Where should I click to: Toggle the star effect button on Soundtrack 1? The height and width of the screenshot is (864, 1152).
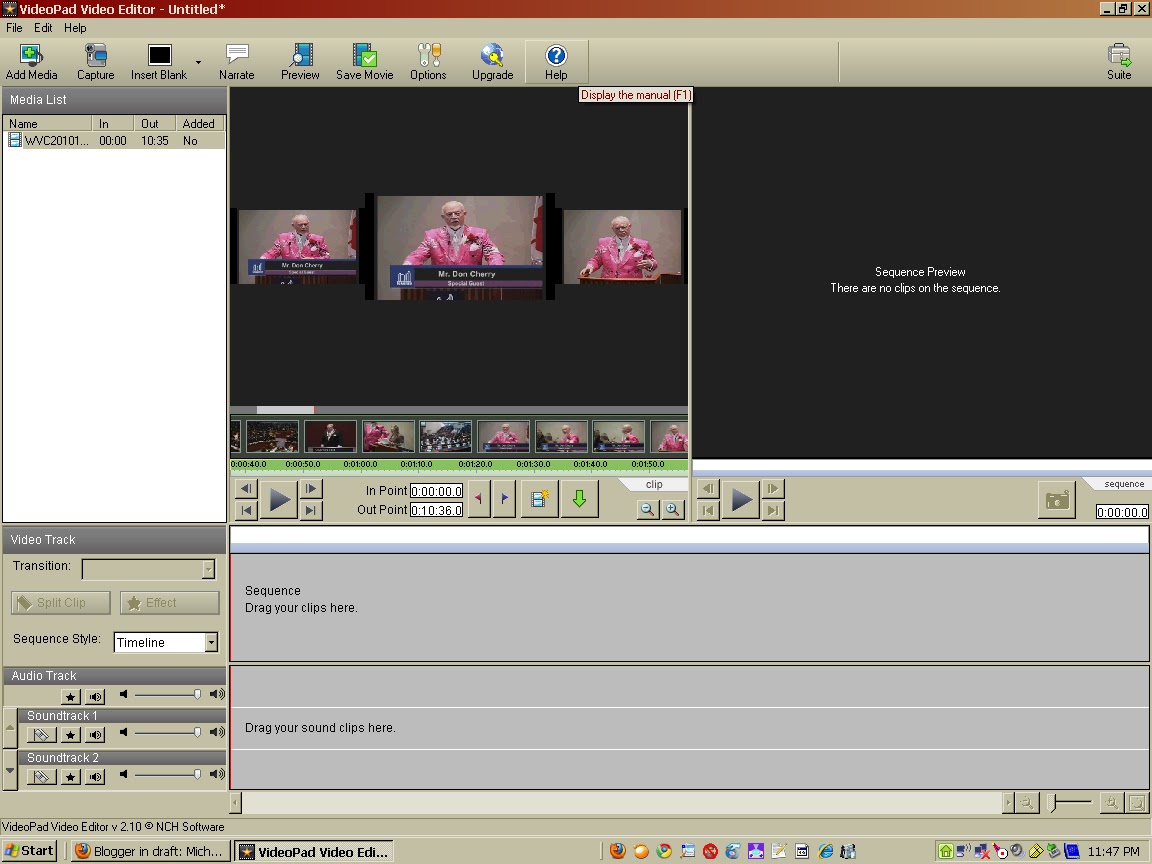click(x=70, y=734)
